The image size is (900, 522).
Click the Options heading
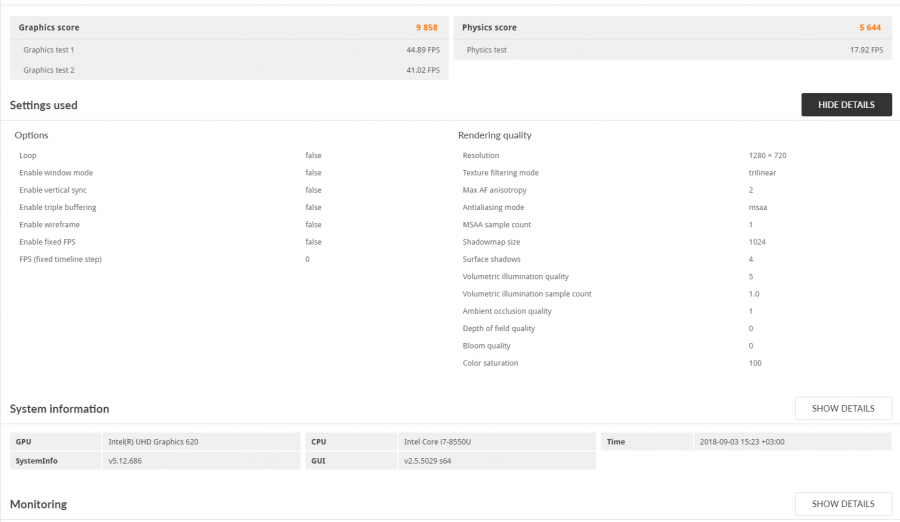(32, 135)
